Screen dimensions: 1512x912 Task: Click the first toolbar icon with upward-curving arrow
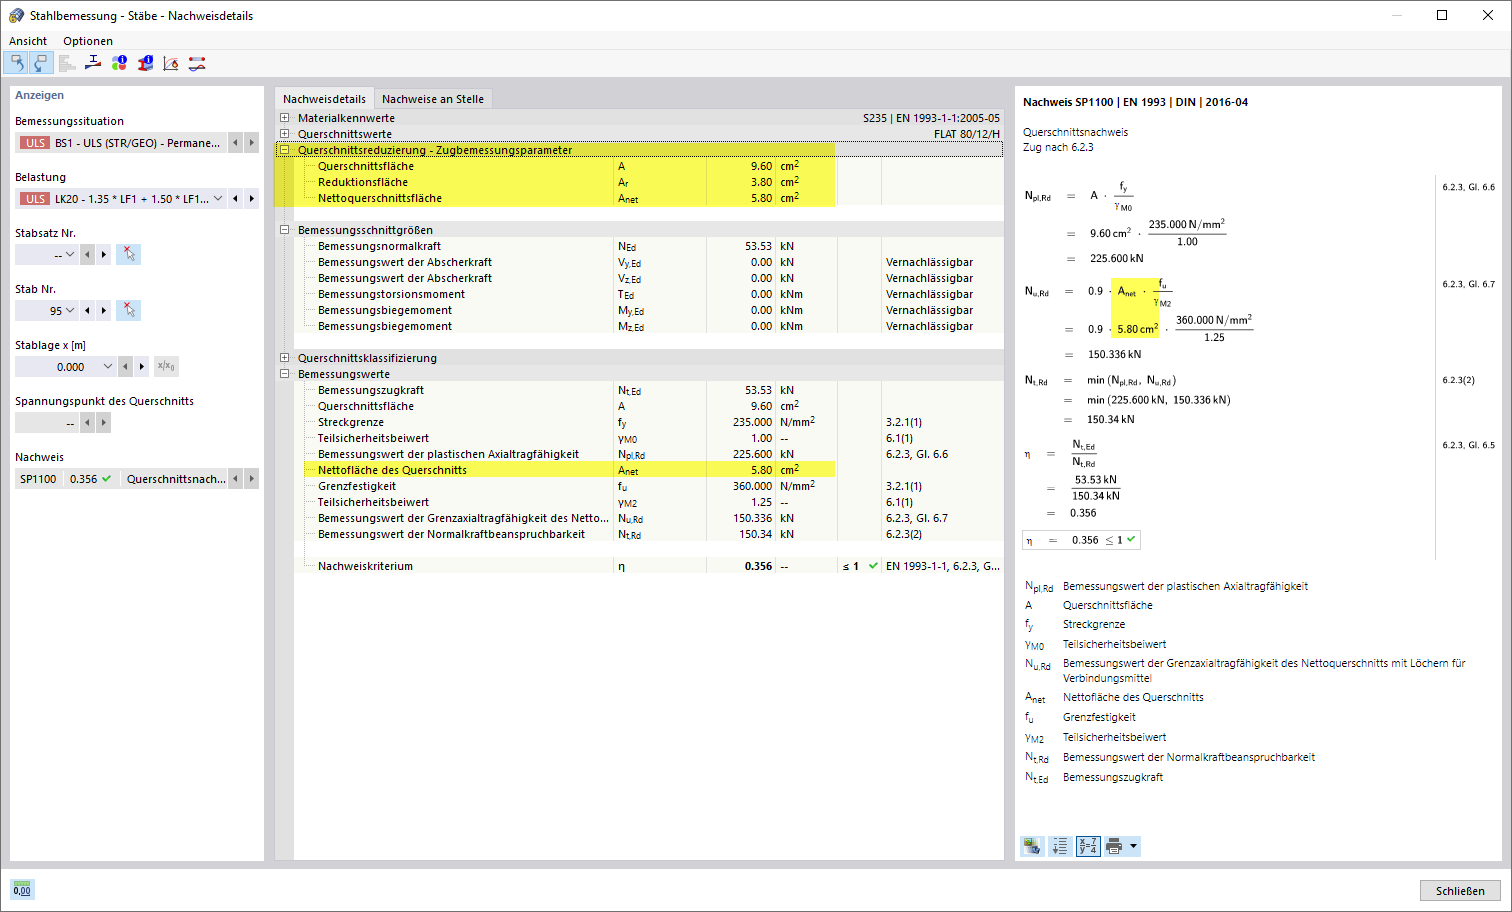pos(16,63)
